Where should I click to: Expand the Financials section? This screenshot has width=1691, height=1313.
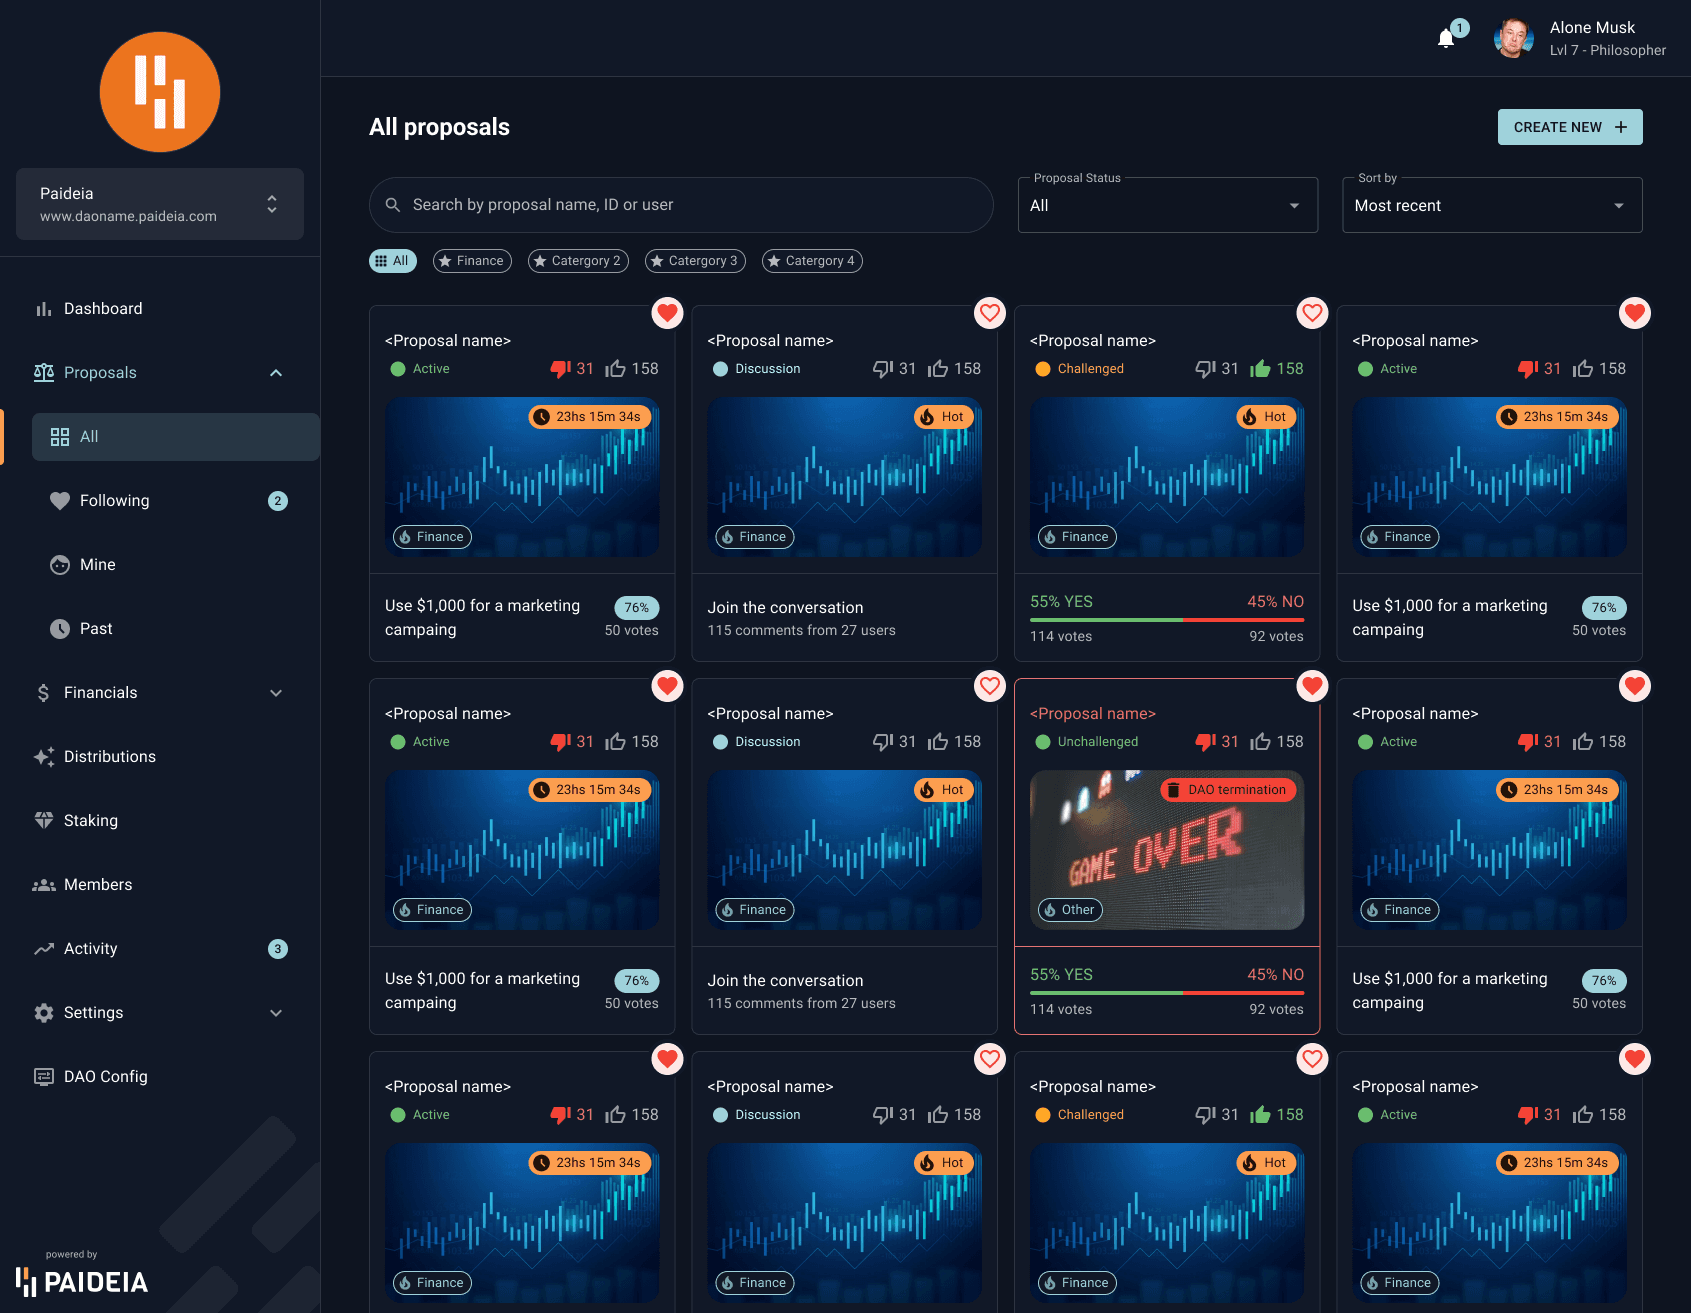click(276, 692)
